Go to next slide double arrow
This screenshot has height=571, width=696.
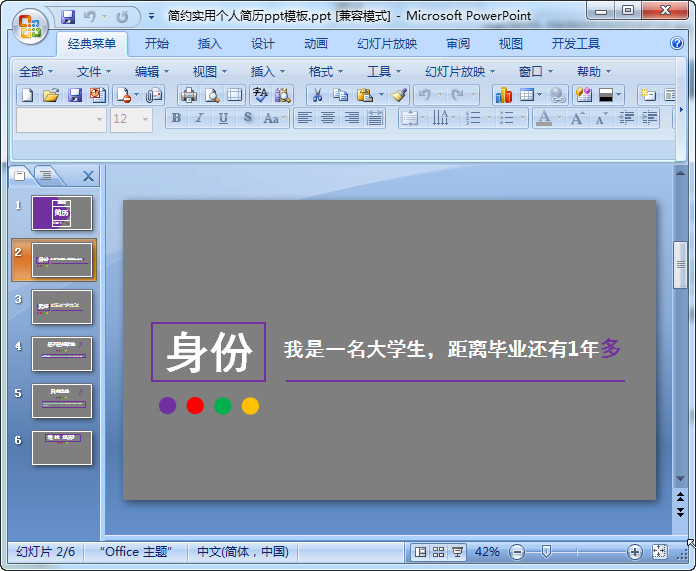click(x=680, y=512)
